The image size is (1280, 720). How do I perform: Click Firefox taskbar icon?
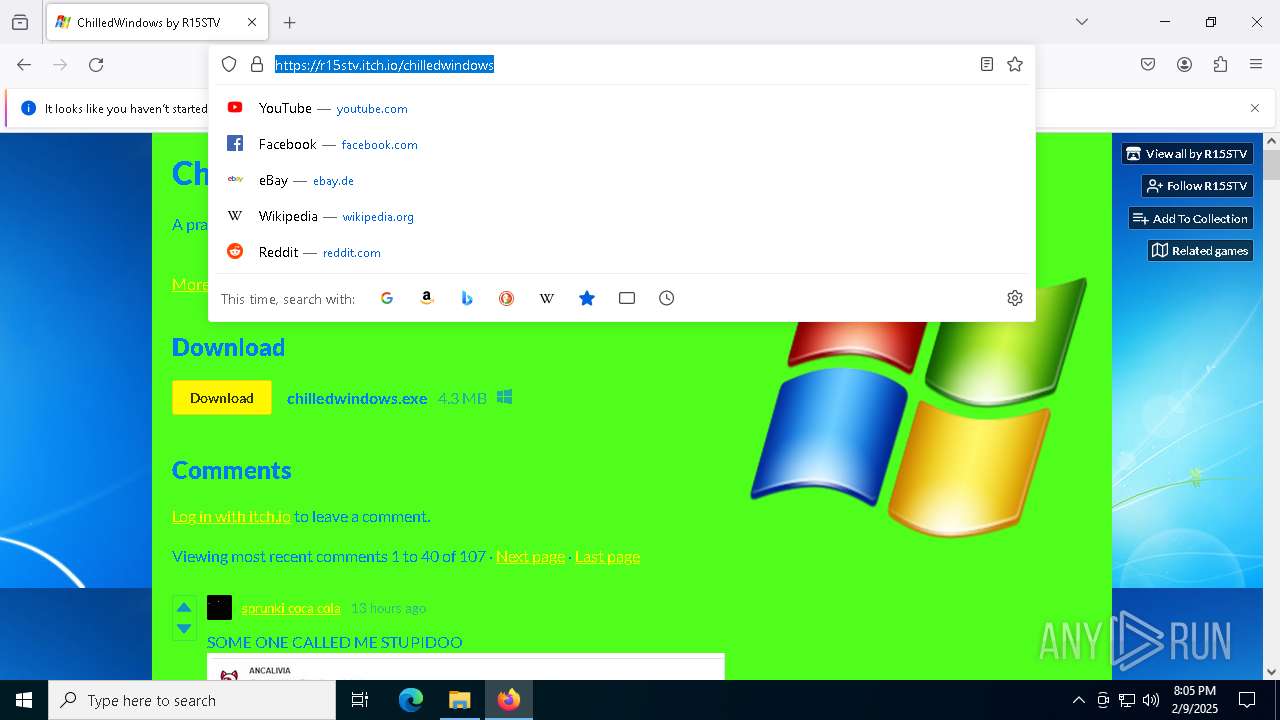tap(509, 700)
